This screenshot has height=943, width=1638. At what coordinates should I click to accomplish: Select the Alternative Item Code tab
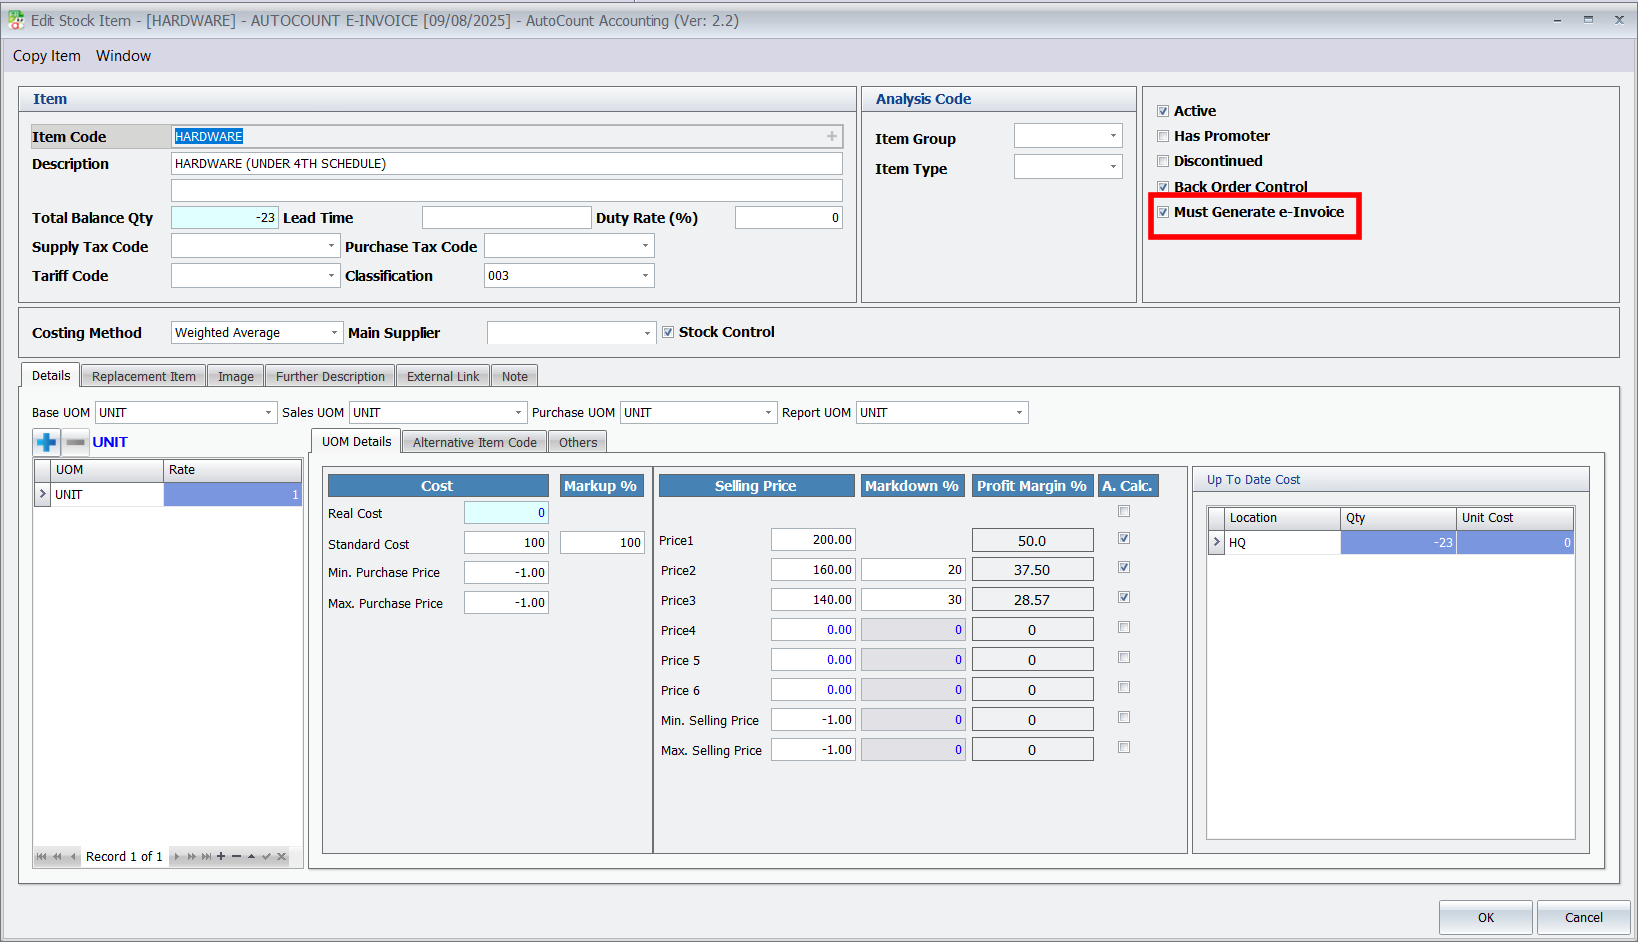pos(474,442)
